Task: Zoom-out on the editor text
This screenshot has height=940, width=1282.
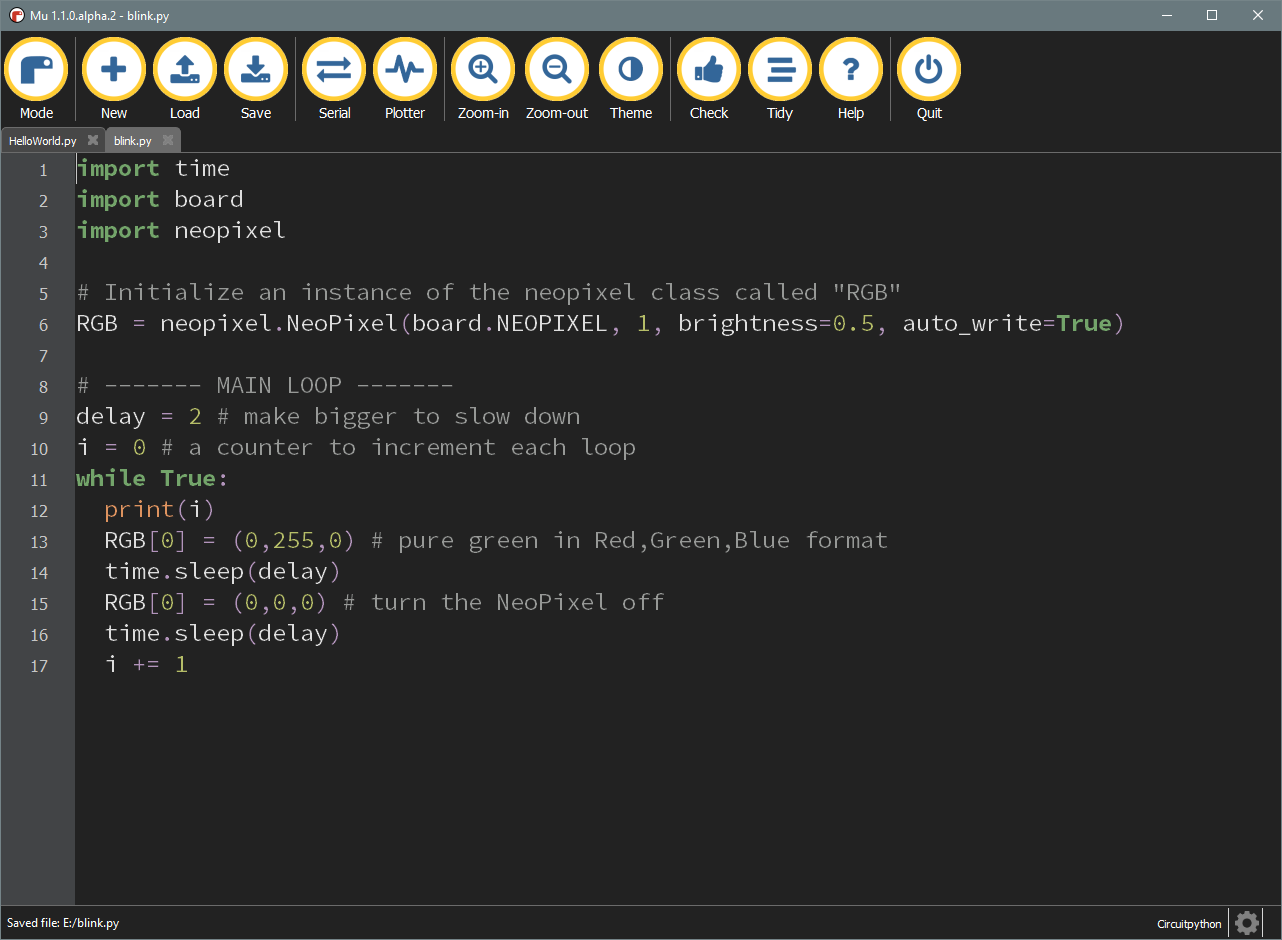Action: coord(557,79)
